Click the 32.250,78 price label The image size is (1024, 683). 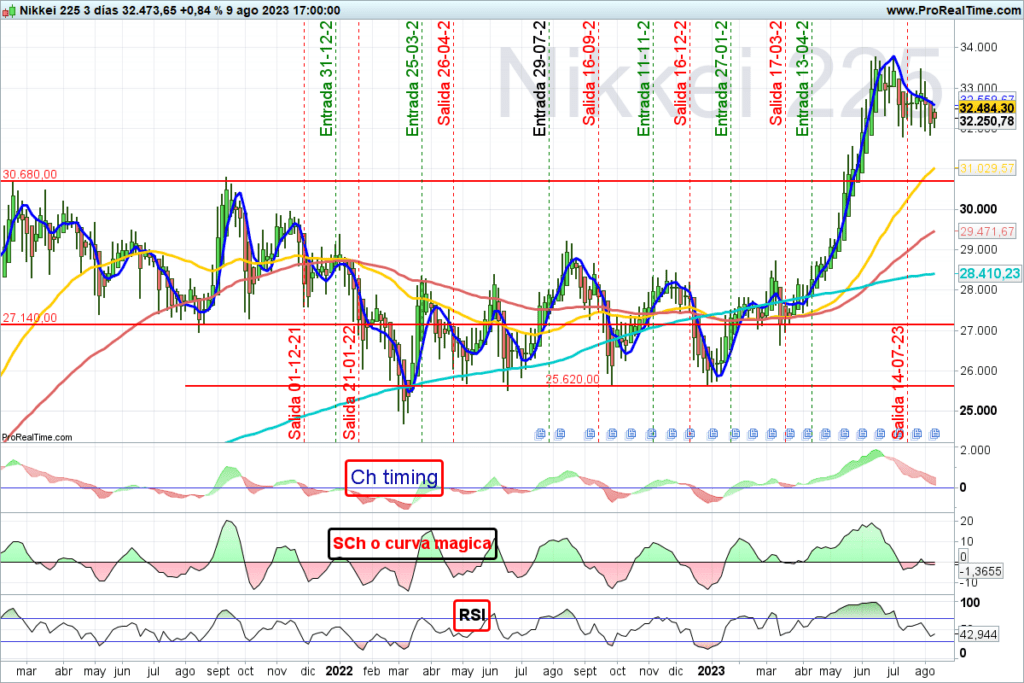click(x=987, y=121)
